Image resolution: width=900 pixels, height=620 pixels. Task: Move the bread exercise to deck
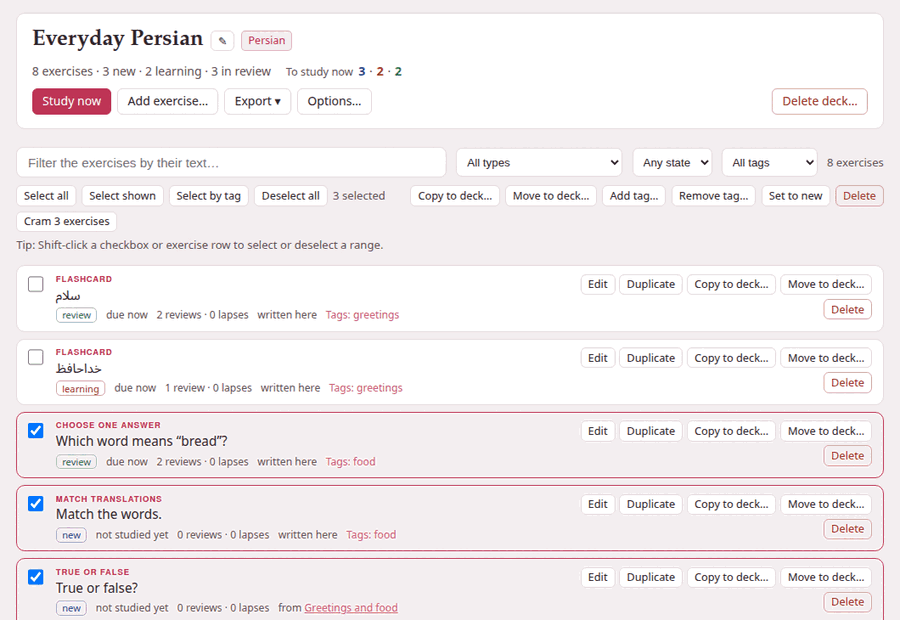pyautogui.click(x=826, y=431)
